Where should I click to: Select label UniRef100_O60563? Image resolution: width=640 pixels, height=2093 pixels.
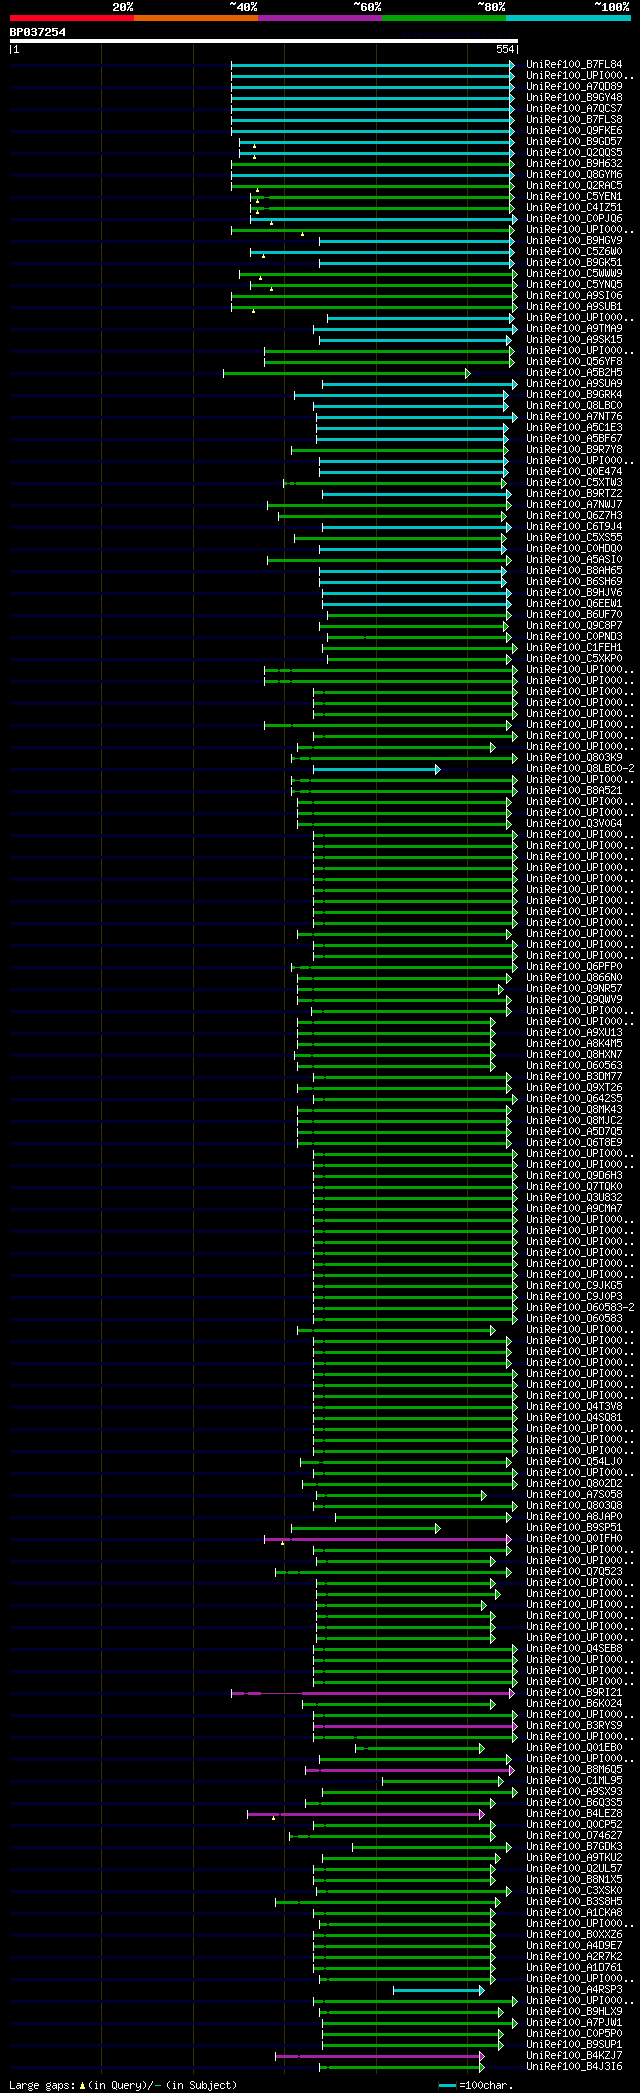(574, 1066)
